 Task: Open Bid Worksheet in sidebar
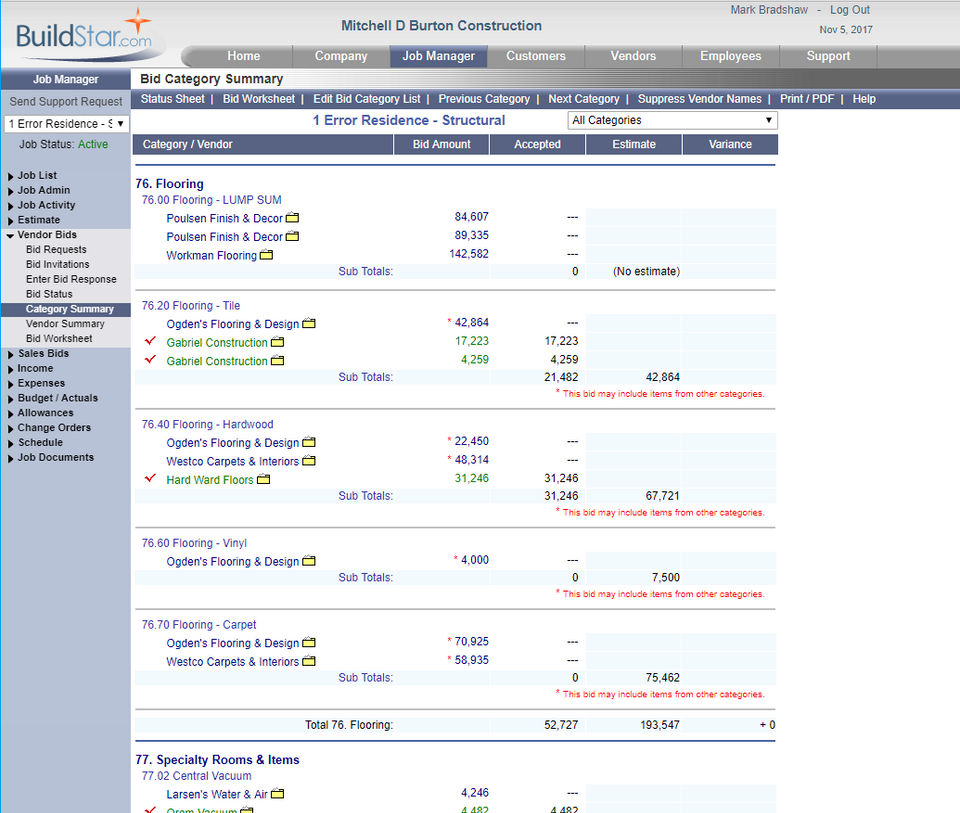click(x=59, y=339)
